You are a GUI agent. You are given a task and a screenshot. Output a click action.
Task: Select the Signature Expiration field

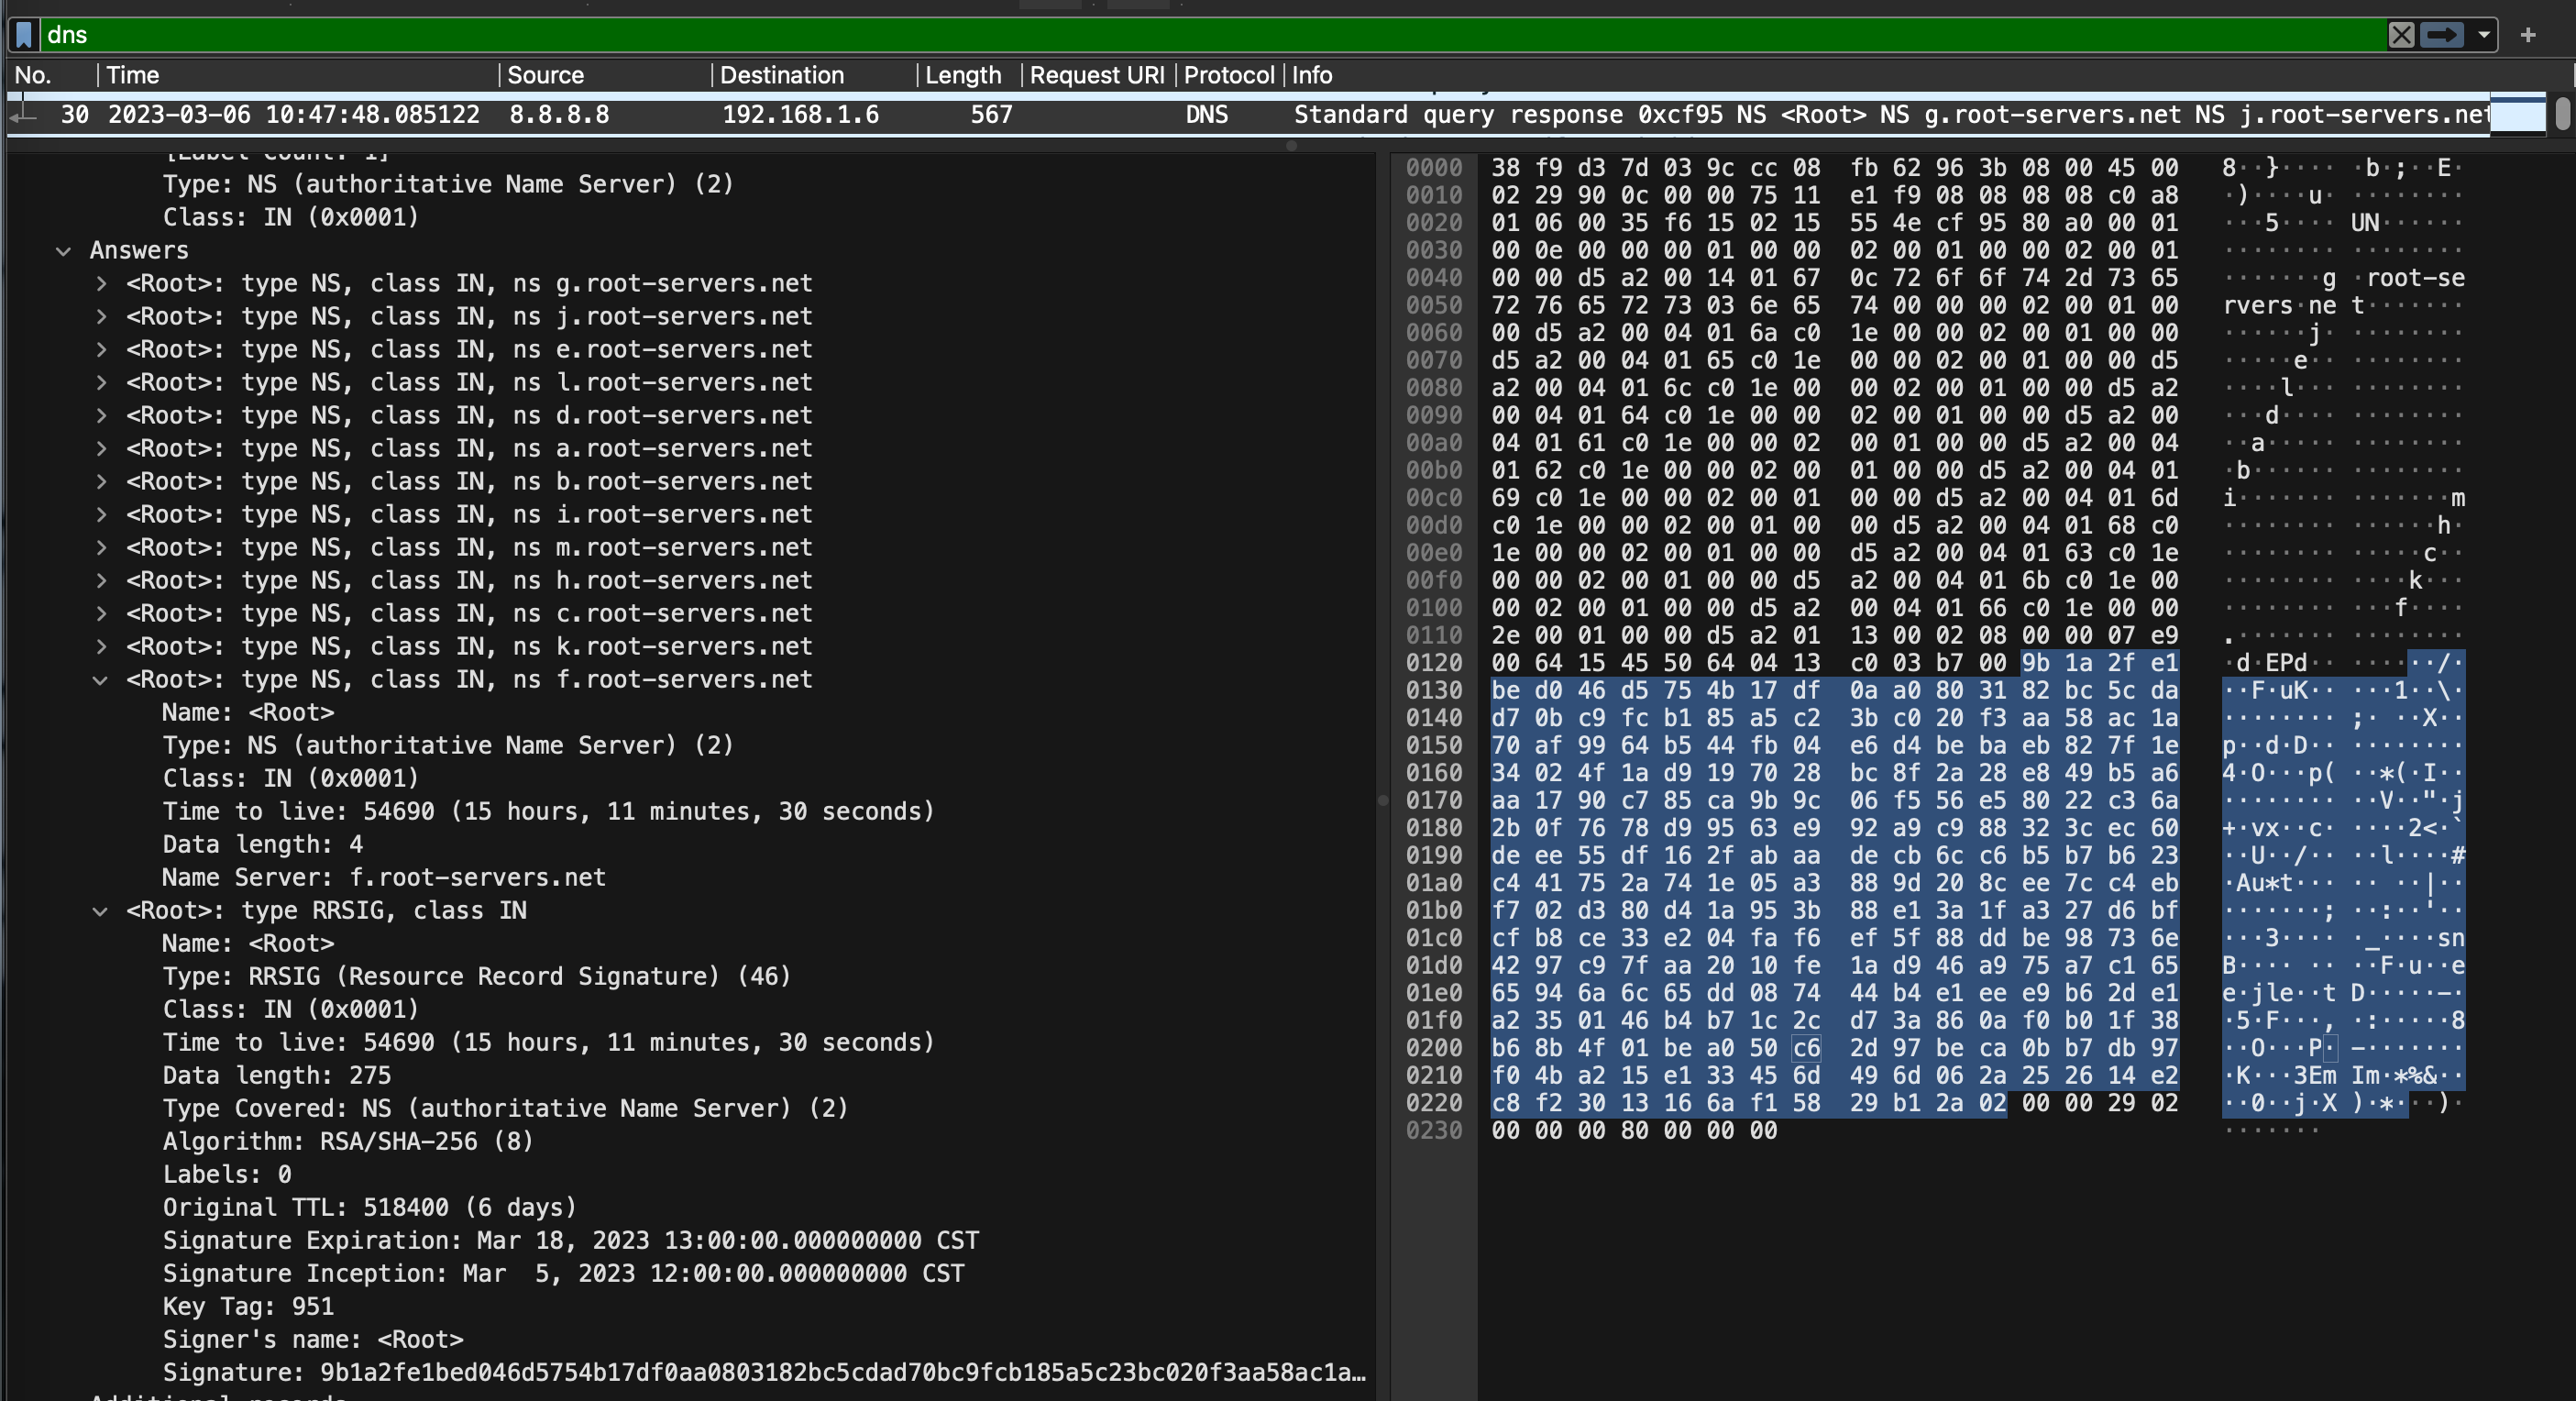pos(571,1240)
